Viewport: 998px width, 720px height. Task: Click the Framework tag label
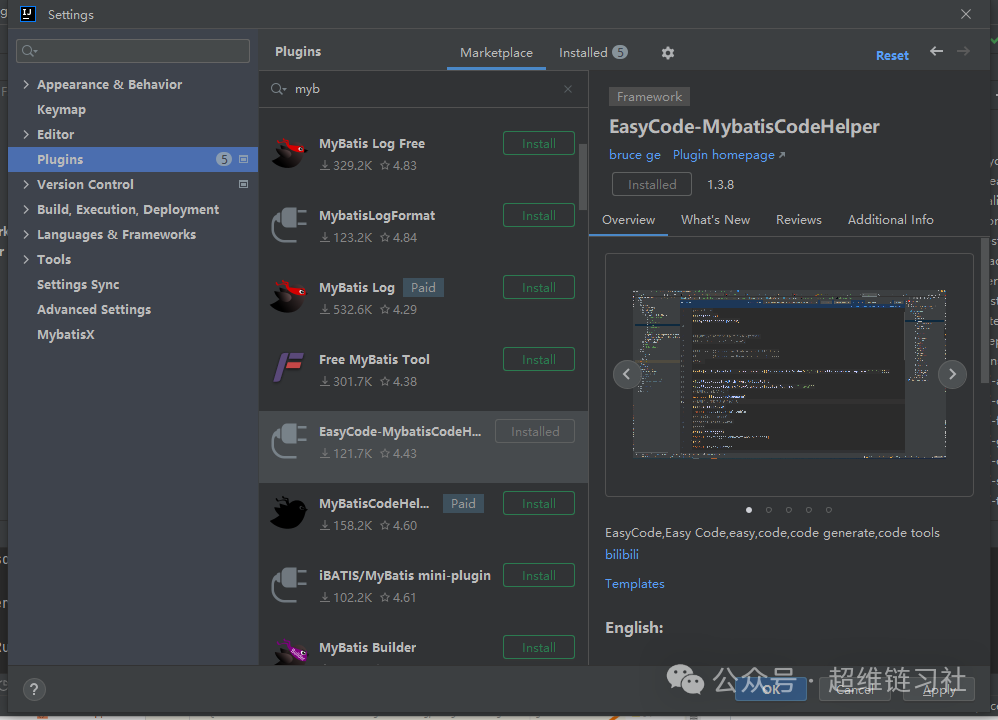pyautogui.click(x=649, y=97)
